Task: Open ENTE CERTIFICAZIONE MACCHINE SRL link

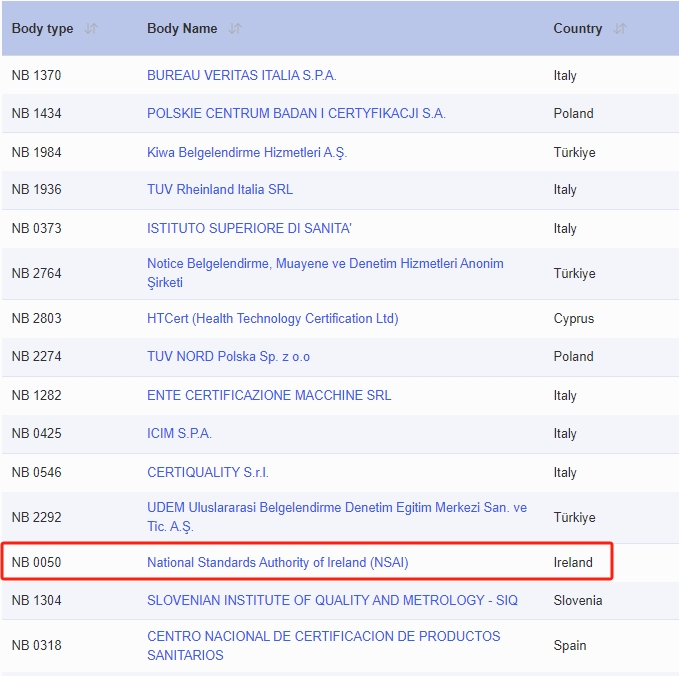Action: tap(269, 395)
